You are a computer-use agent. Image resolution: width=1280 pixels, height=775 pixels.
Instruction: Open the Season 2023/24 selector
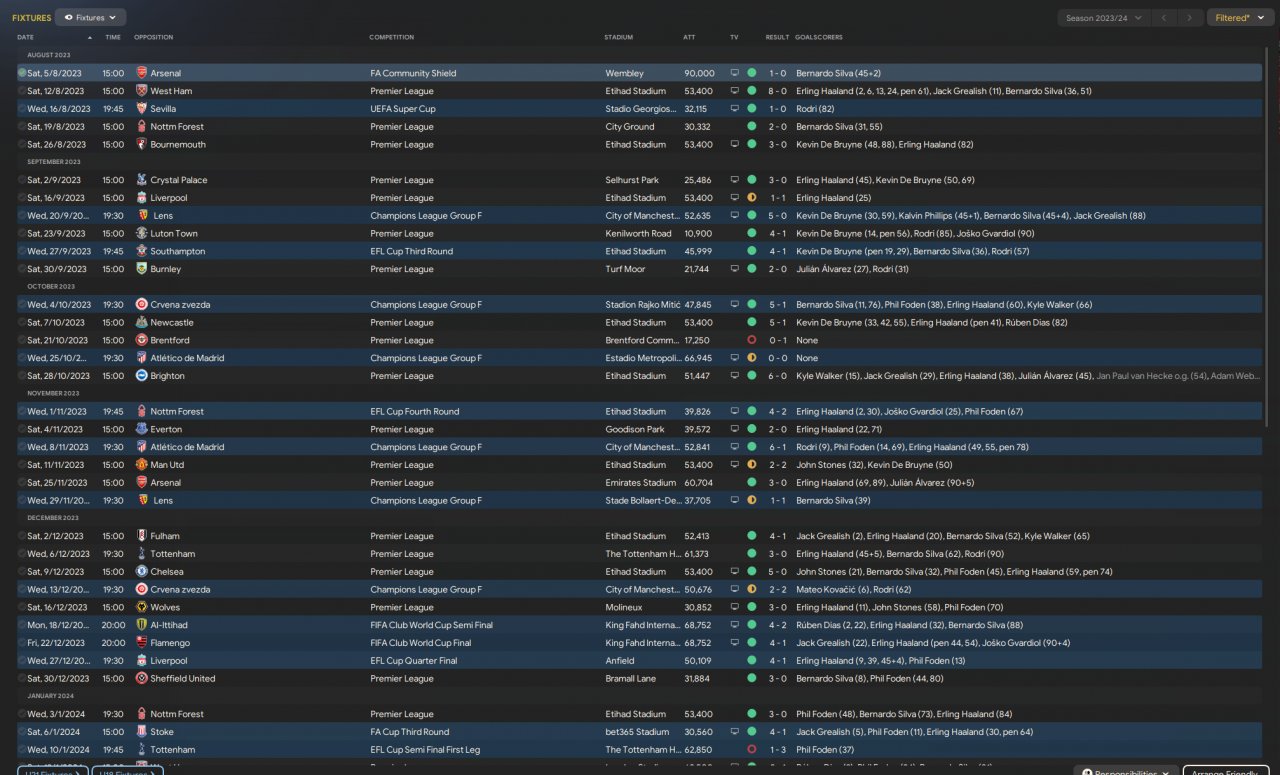tap(1102, 18)
